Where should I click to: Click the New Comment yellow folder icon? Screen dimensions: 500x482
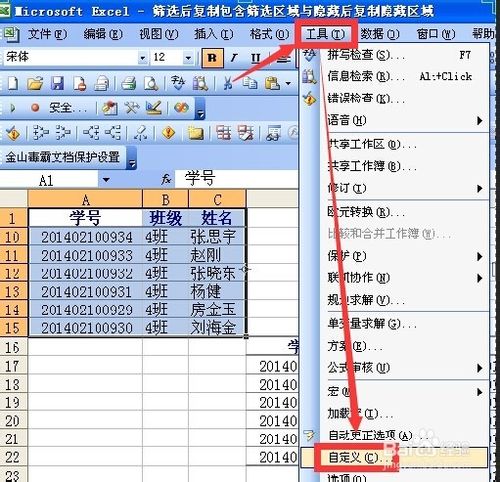point(196,133)
